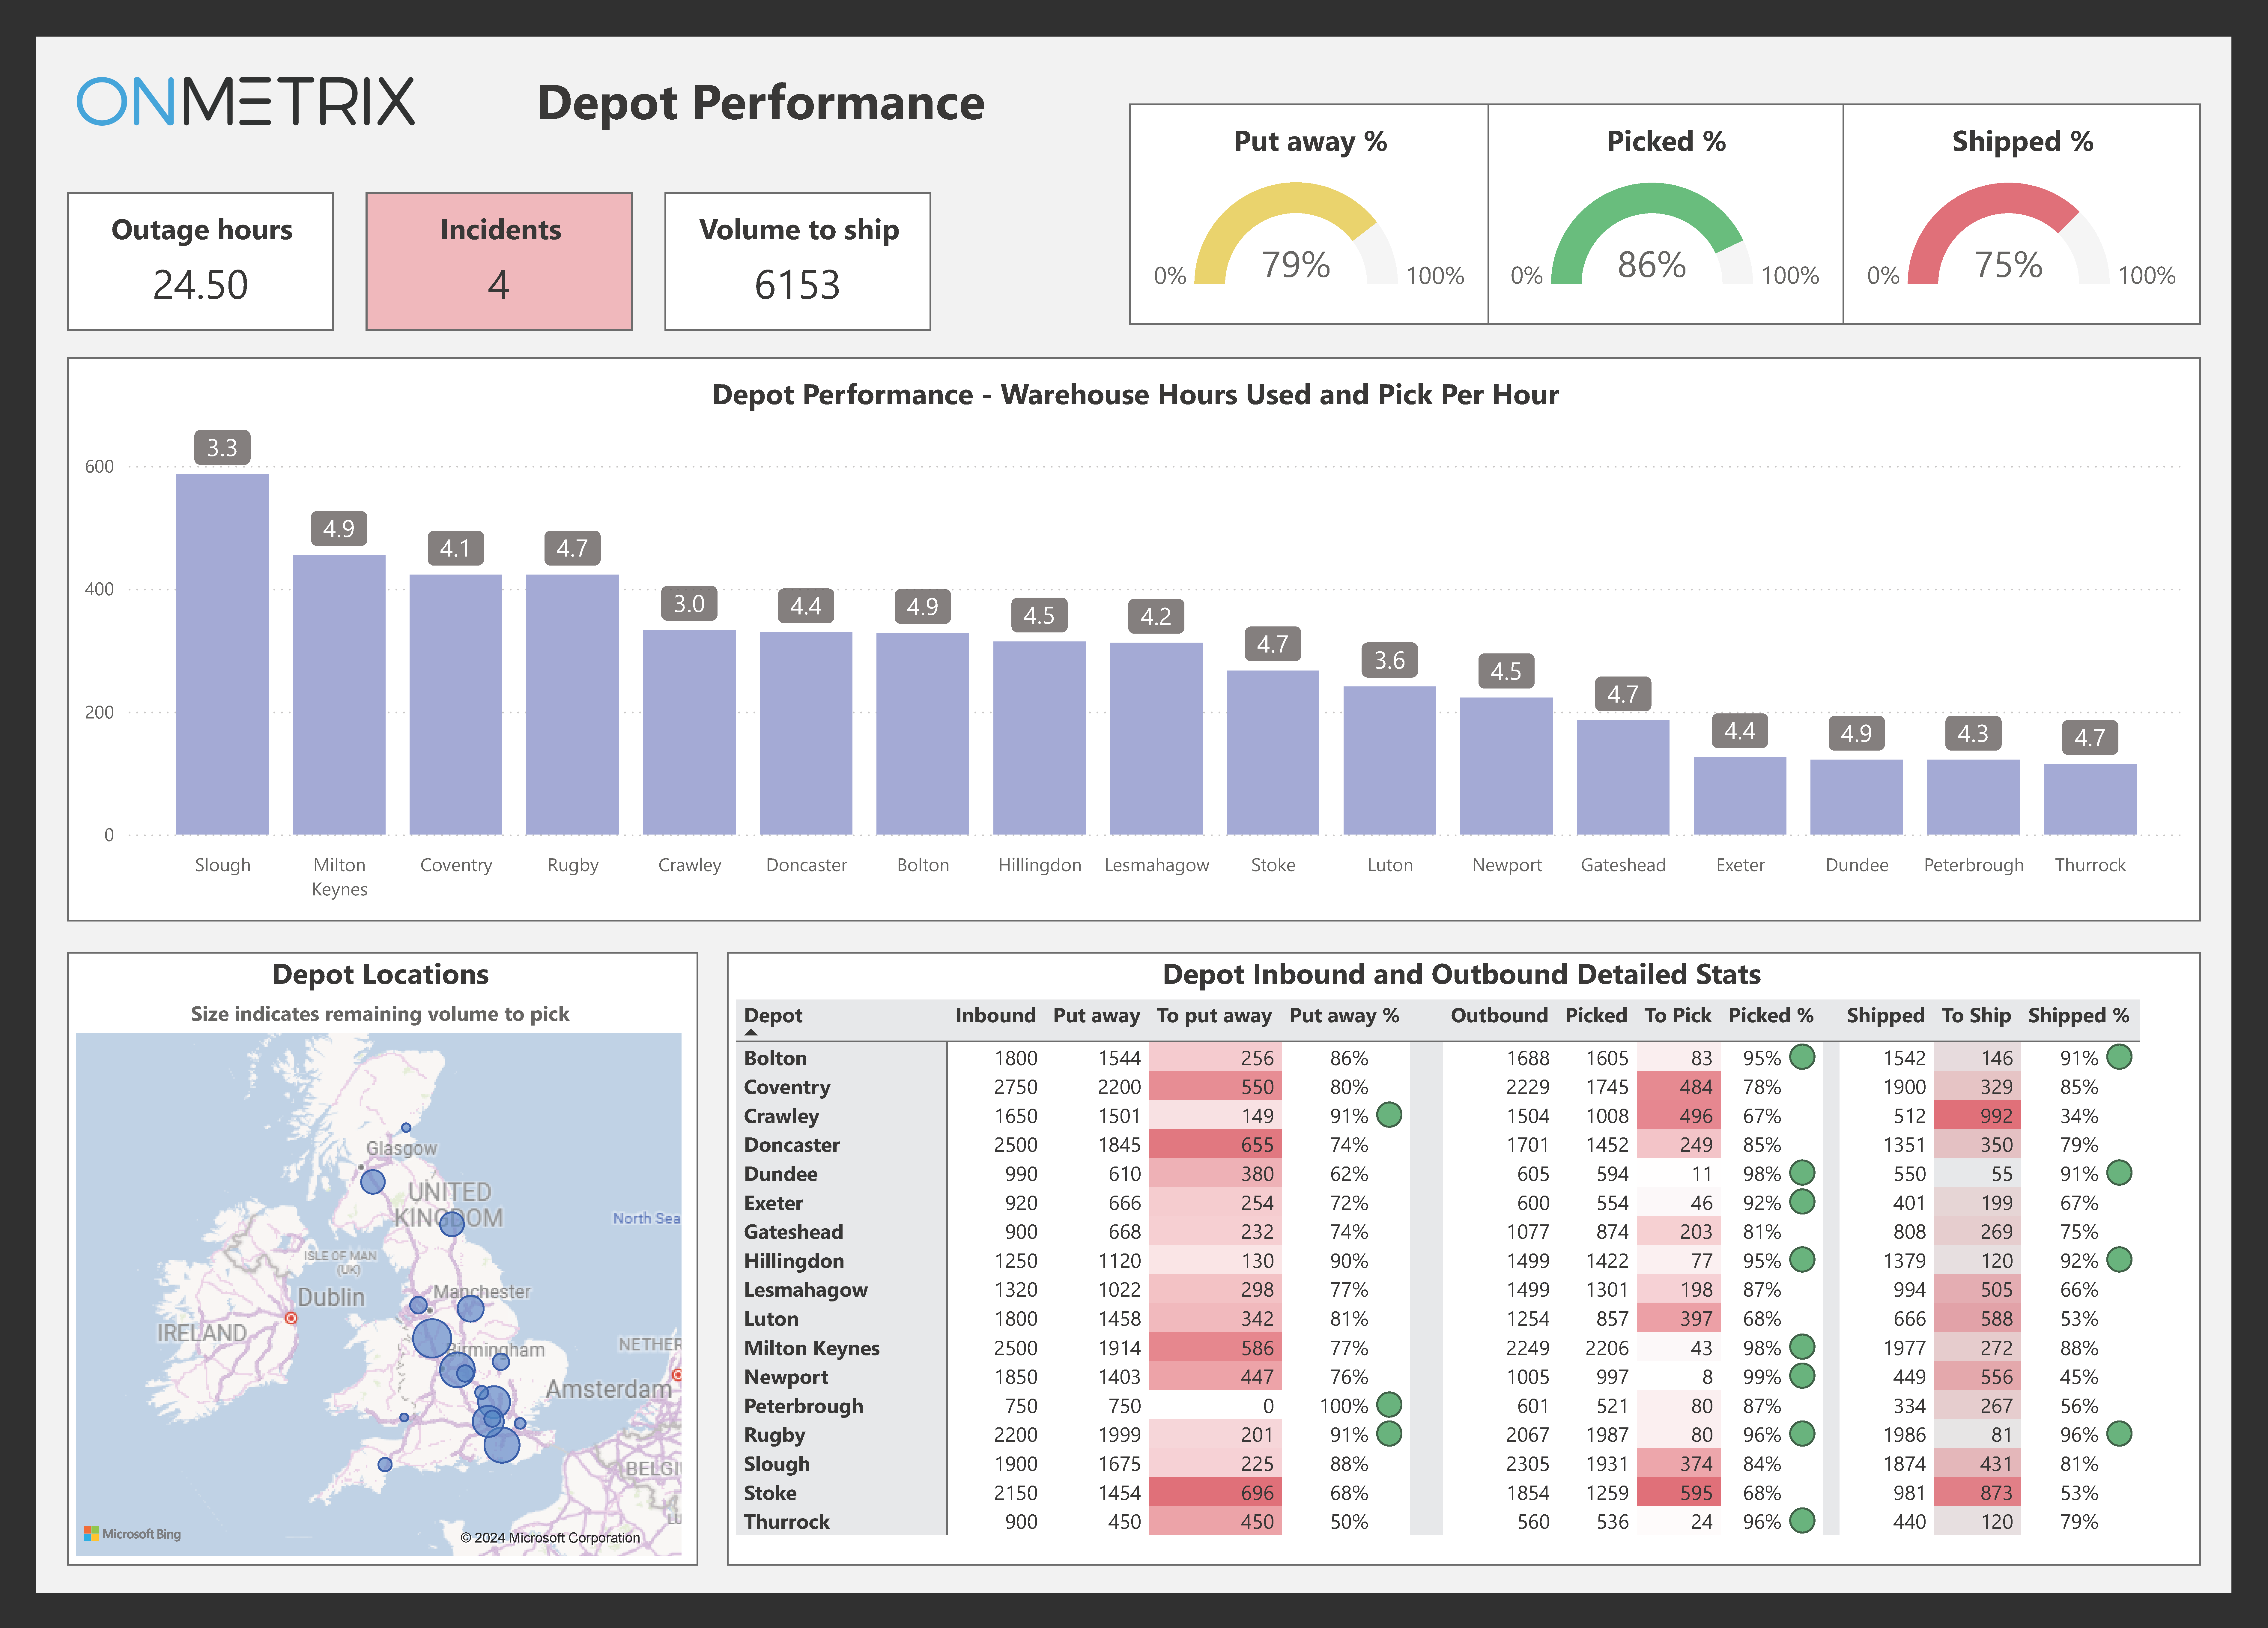
Task: Click green indicator on Bolton Picked %
Action: click(x=1802, y=1057)
